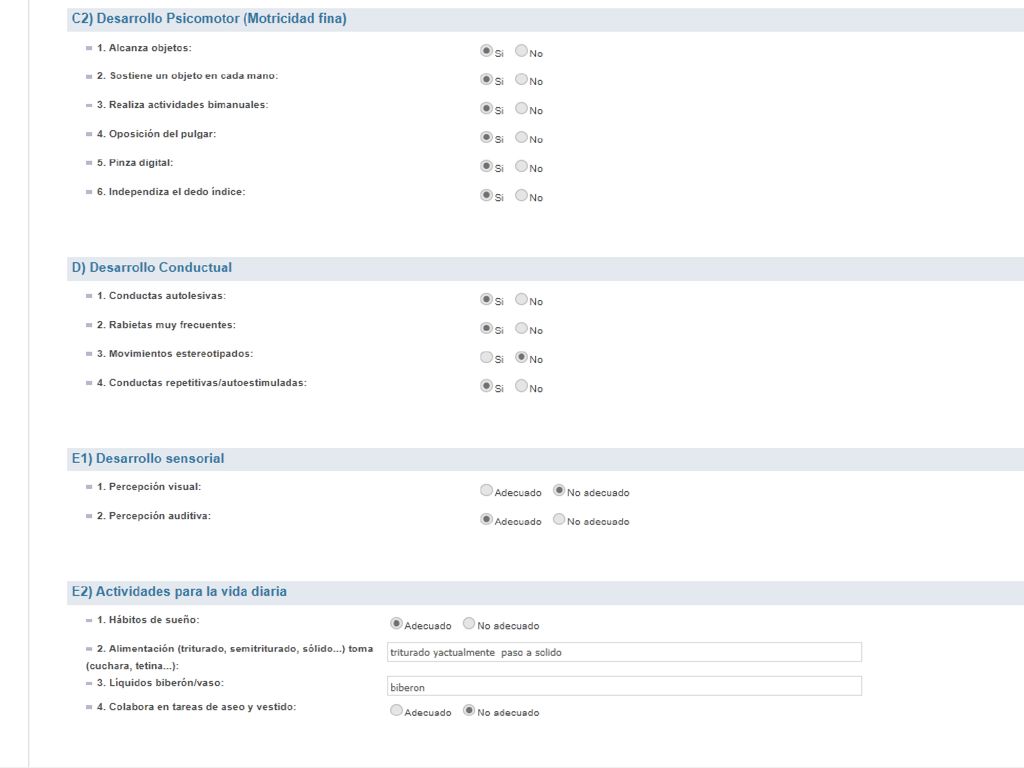
Task: Focus the Líquidos biberón/vaso input field
Action: (x=624, y=686)
